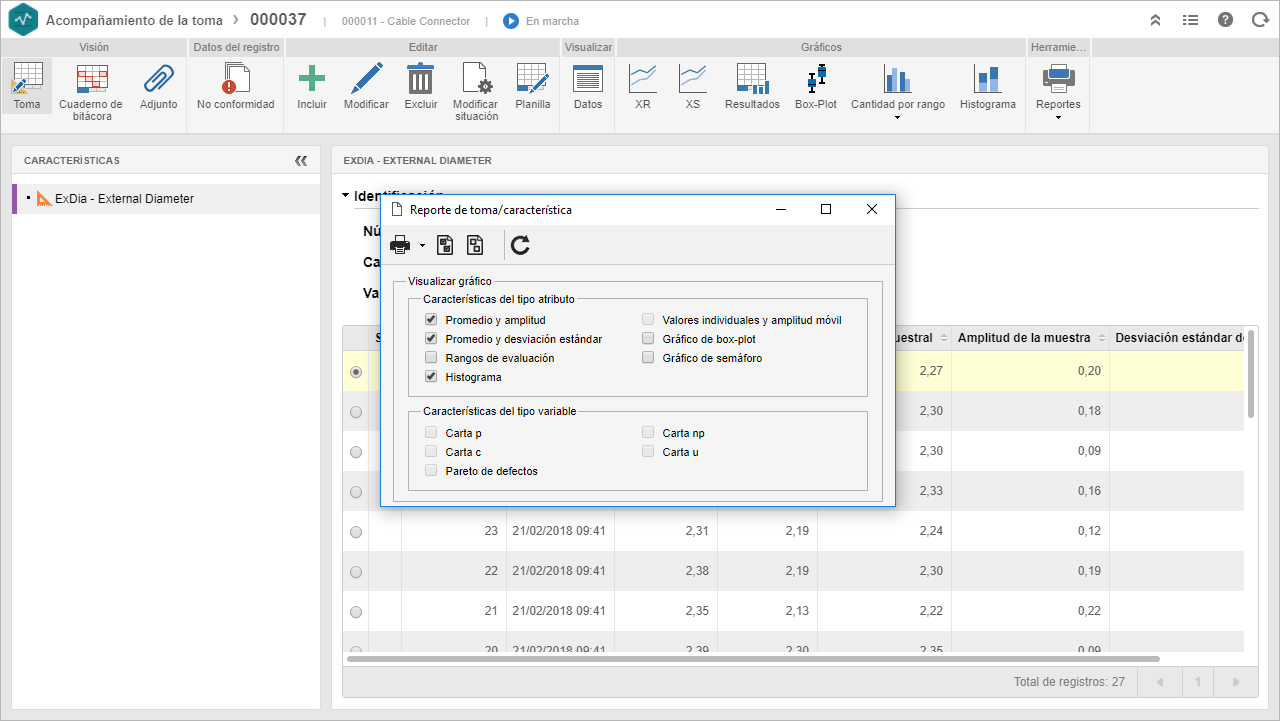Open the Box-Plot chart icon
This screenshot has height=721, width=1280.
tap(815, 79)
